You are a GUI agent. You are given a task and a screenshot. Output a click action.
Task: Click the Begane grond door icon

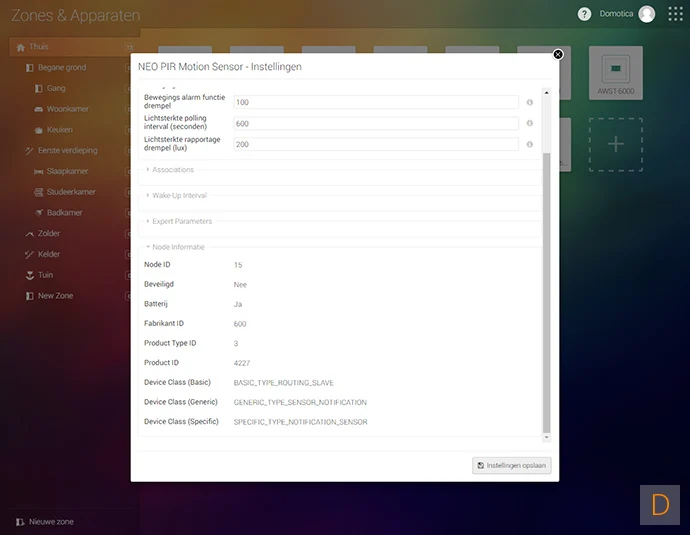click(29, 68)
